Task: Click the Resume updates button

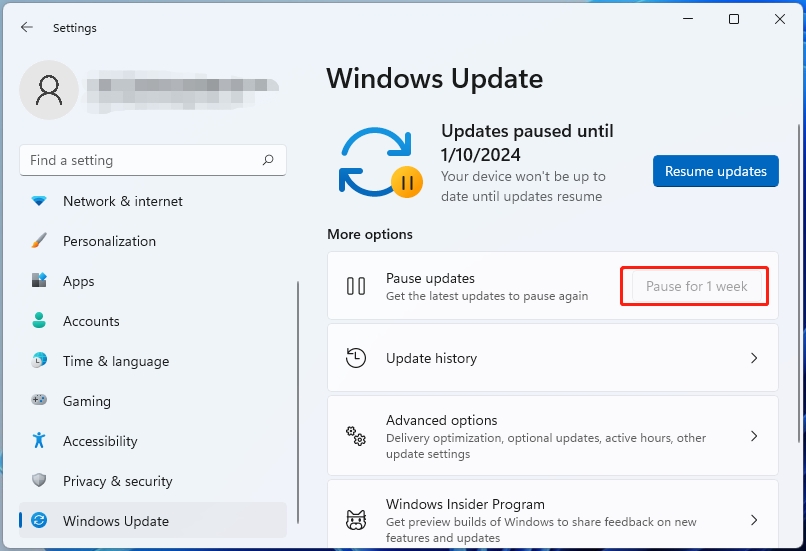Action: (716, 171)
